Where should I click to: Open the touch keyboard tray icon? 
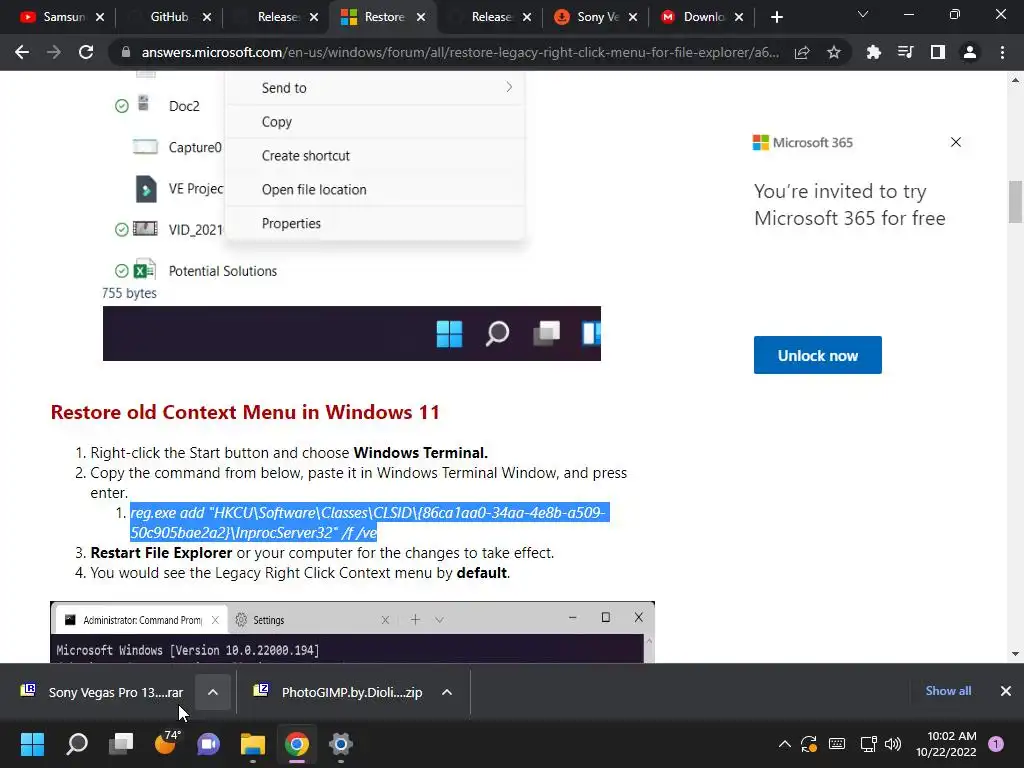point(837,744)
